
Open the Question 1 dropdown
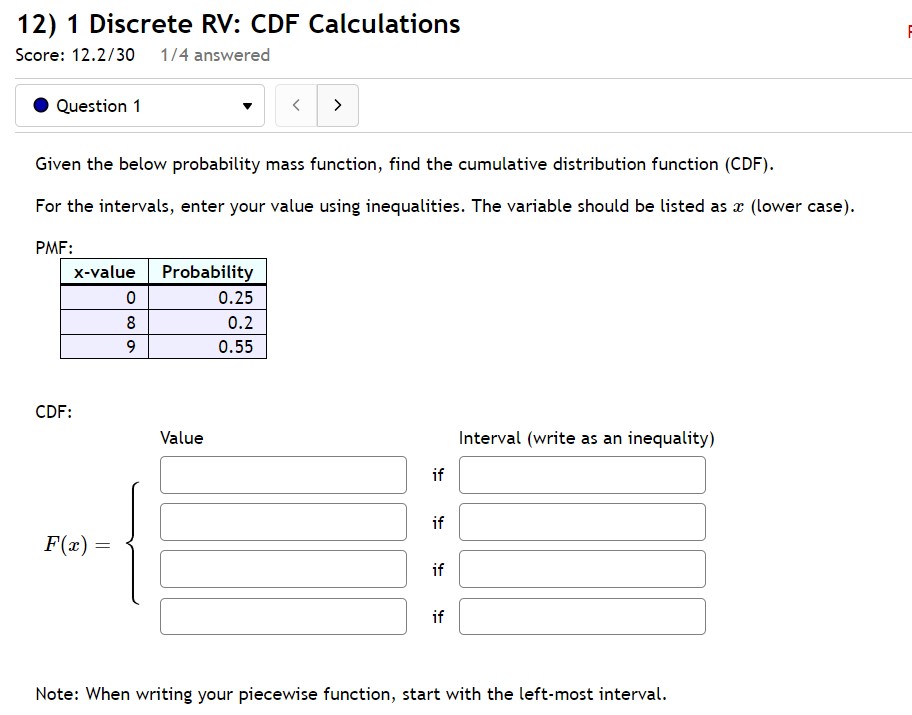point(140,105)
